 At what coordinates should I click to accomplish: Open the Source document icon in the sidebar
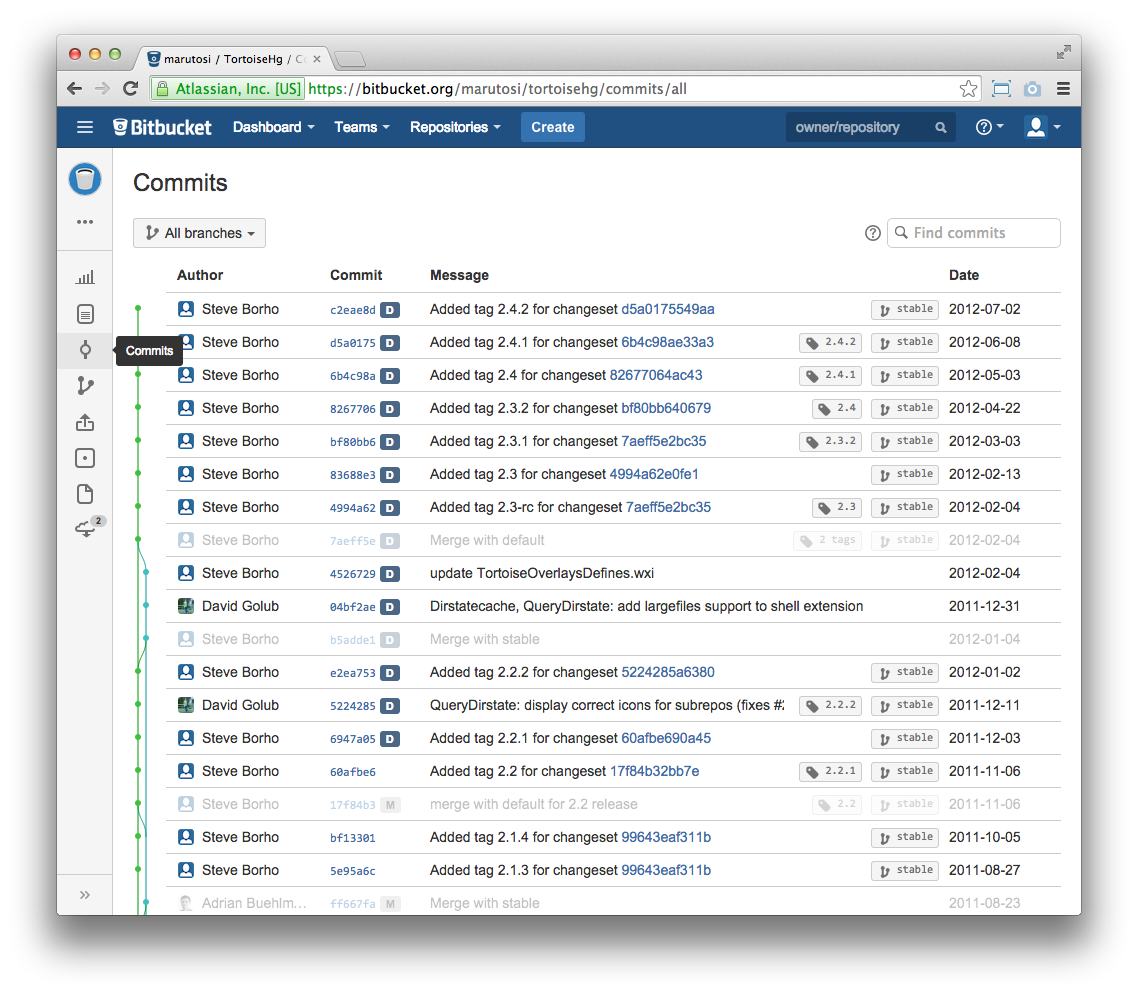tap(85, 314)
